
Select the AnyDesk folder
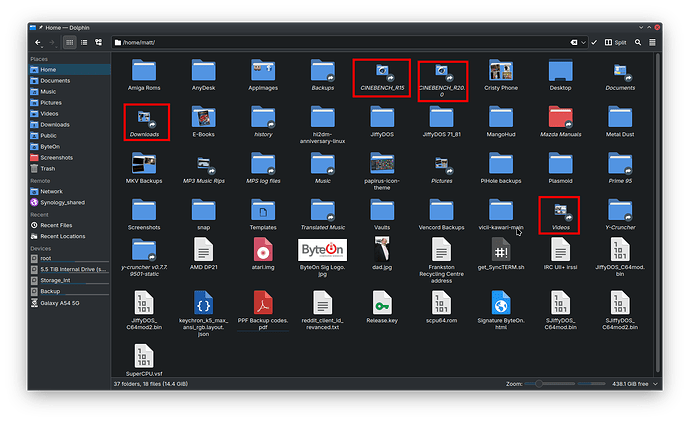tap(203, 75)
